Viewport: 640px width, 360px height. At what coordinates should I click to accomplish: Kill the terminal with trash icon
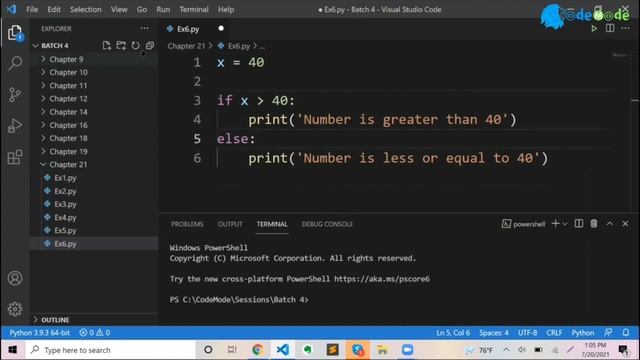(x=594, y=224)
